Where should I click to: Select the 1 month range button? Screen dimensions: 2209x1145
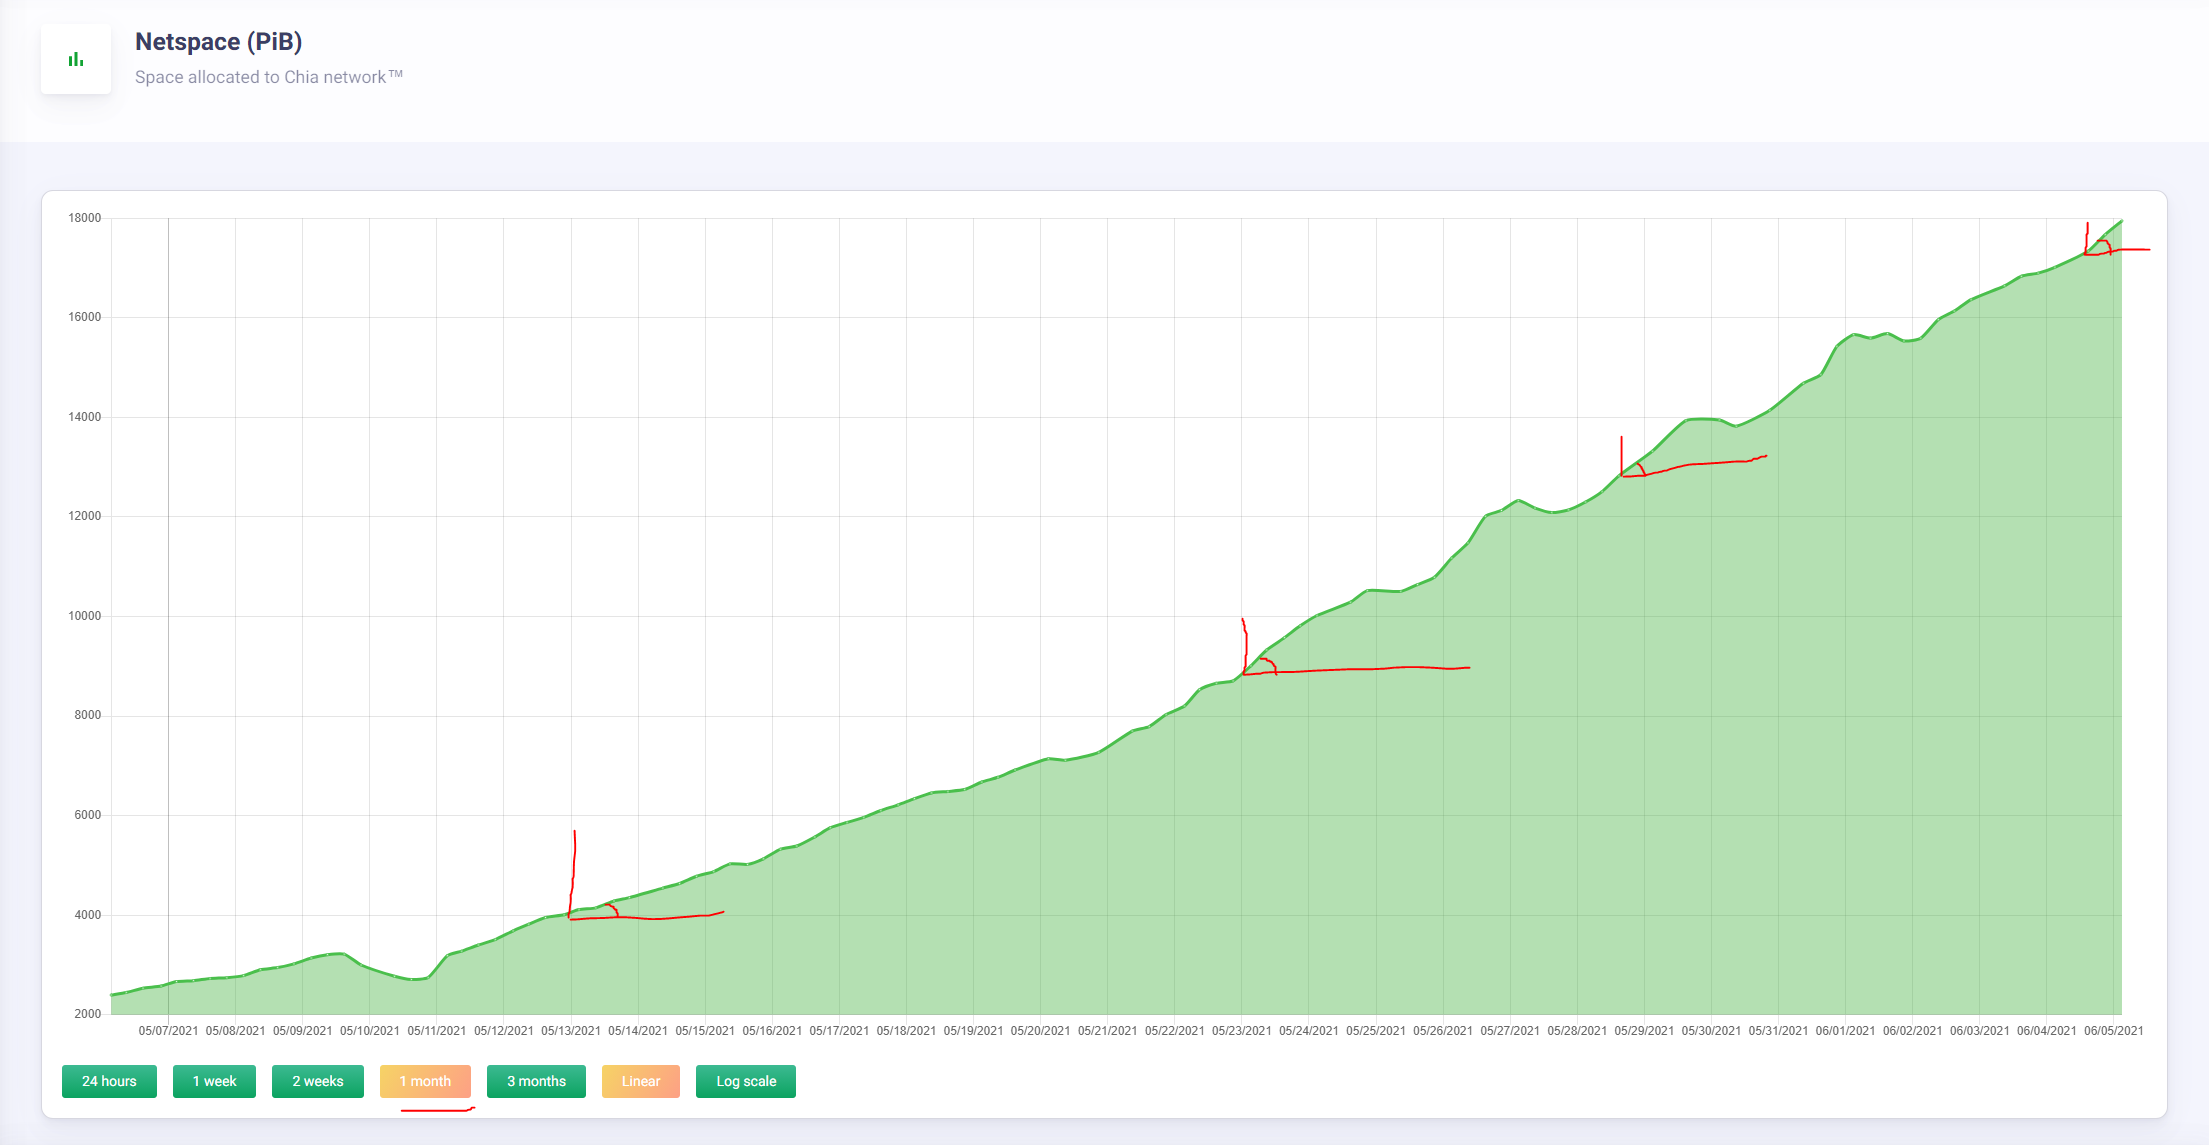coord(425,1081)
